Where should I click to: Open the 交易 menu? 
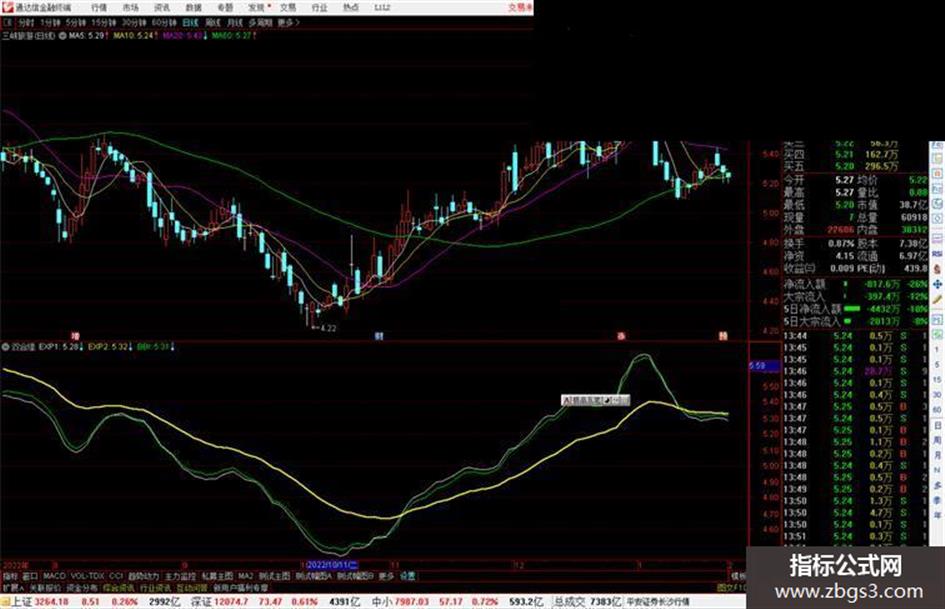click(x=287, y=7)
